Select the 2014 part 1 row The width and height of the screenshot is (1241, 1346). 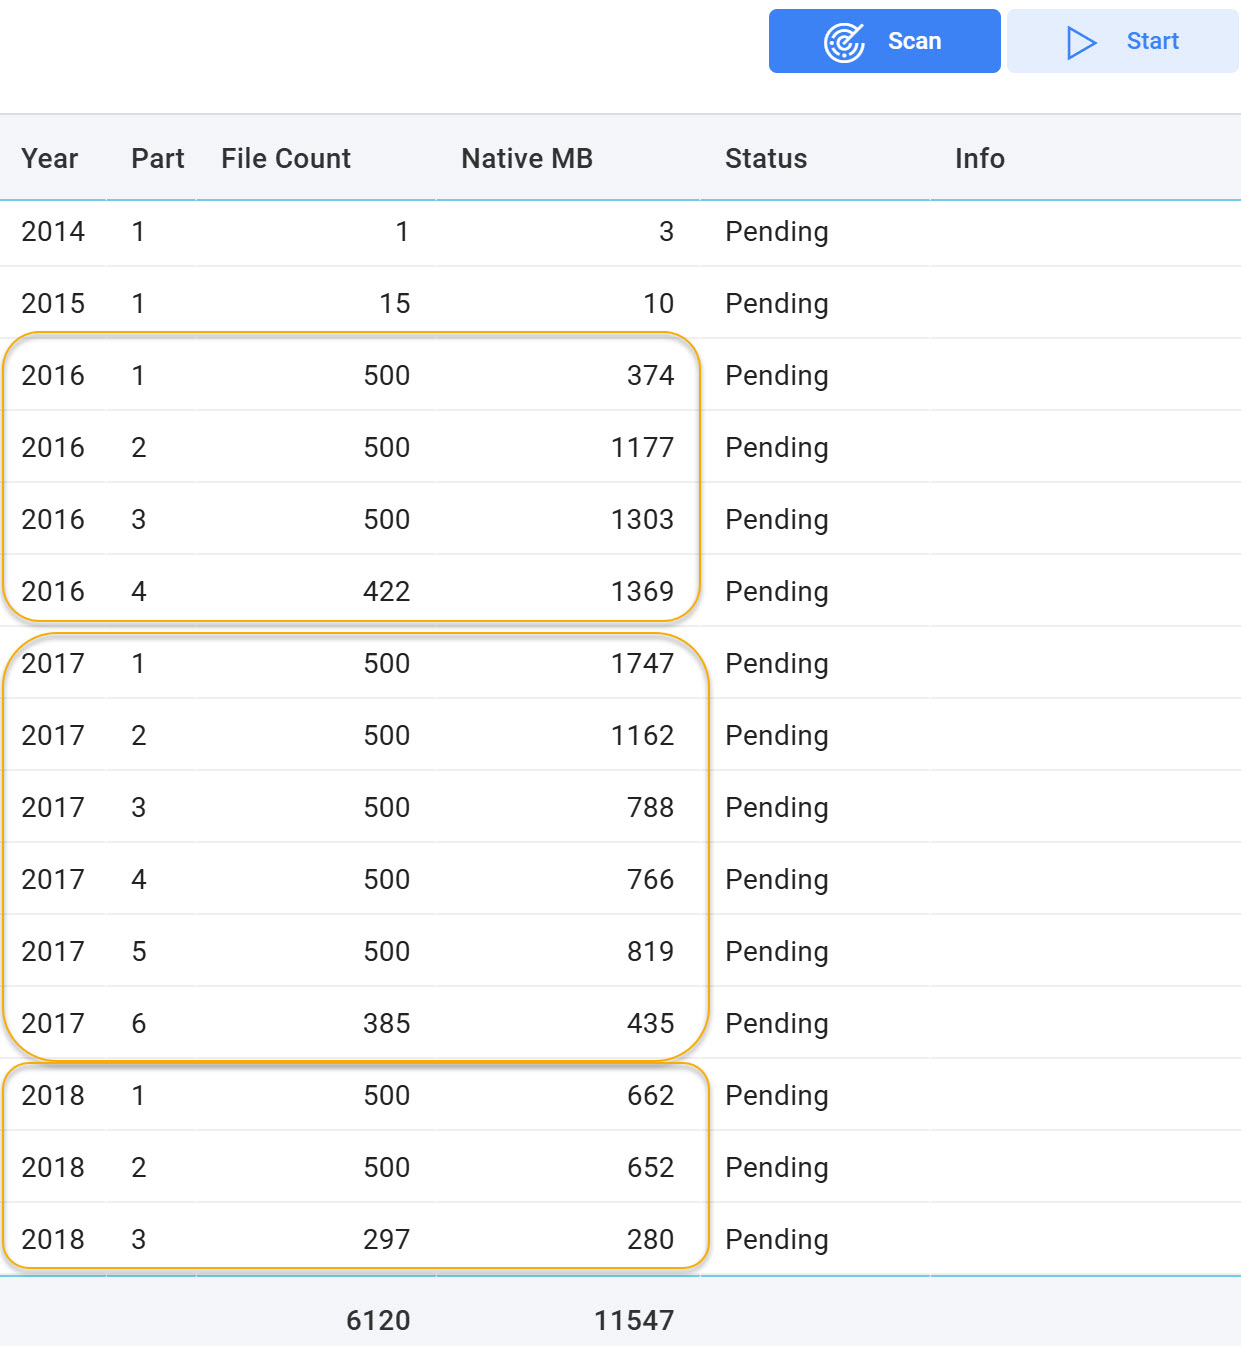tap(620, 232)
